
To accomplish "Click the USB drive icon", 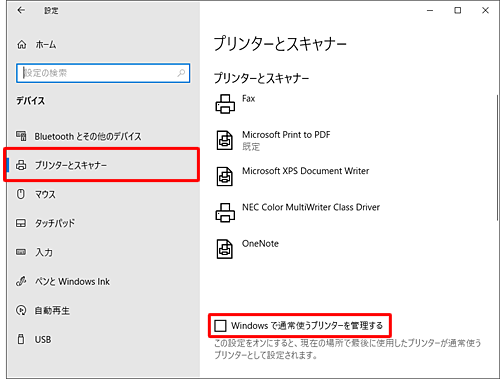I will pyautogui.click(x=21, y=339).
